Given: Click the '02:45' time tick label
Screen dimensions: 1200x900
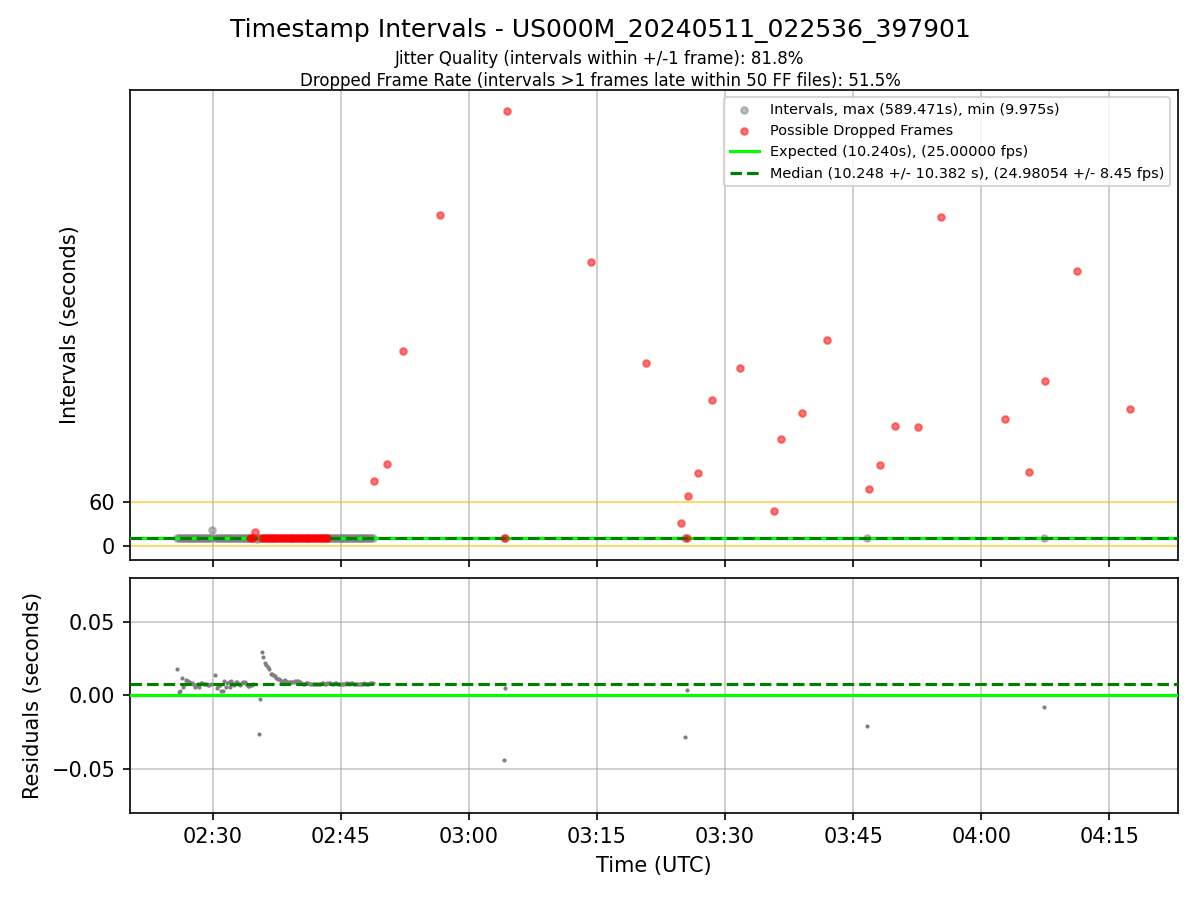Looking at the screenshot, I should pyautogui.click(x=341, y=836).
